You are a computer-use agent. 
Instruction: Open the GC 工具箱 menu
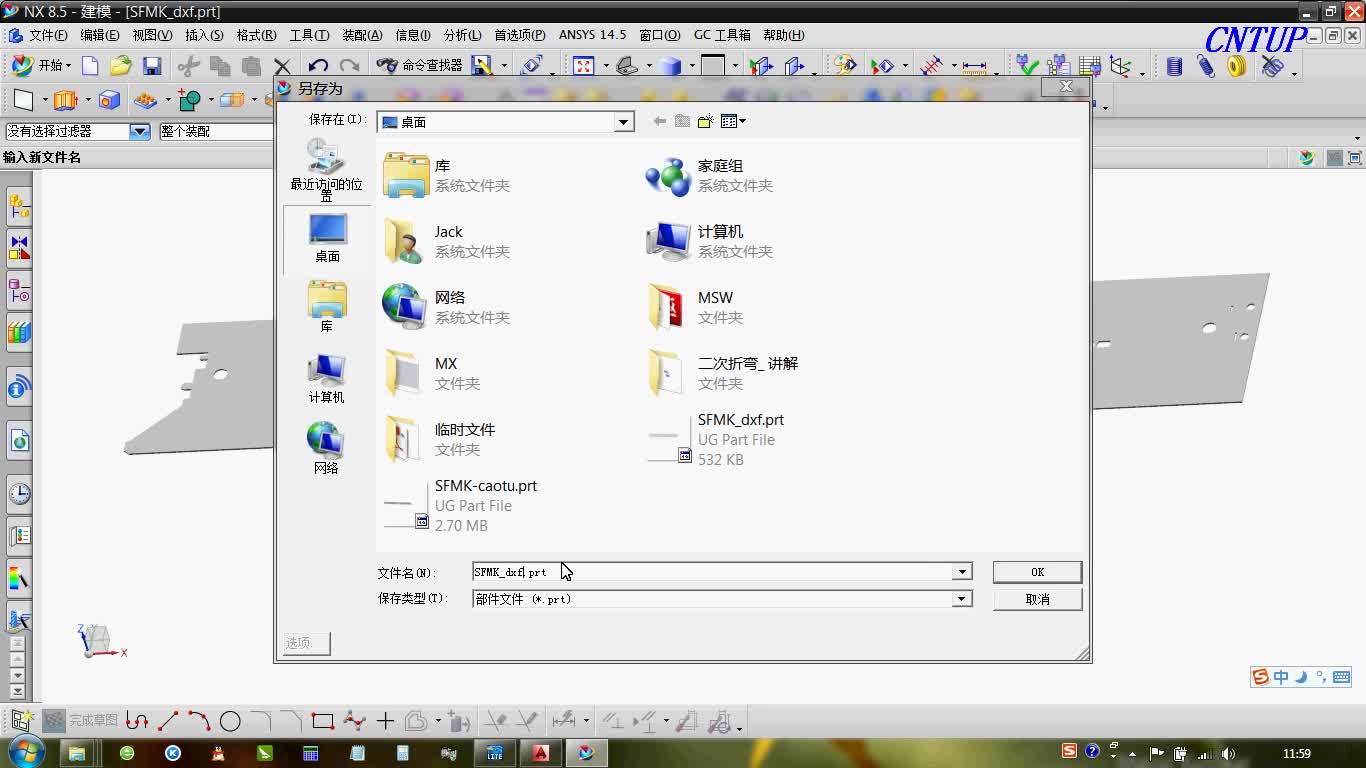[723, 35]
